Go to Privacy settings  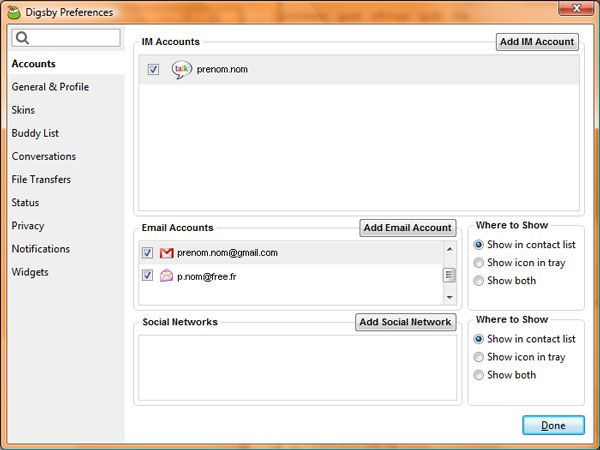pos(28,226)
